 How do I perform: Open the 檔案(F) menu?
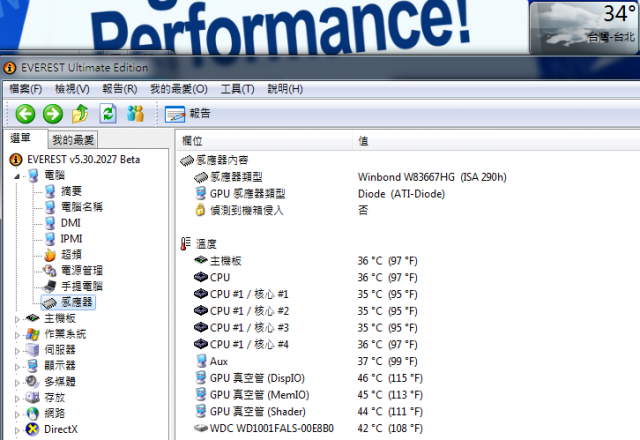[x=26, y=89]
